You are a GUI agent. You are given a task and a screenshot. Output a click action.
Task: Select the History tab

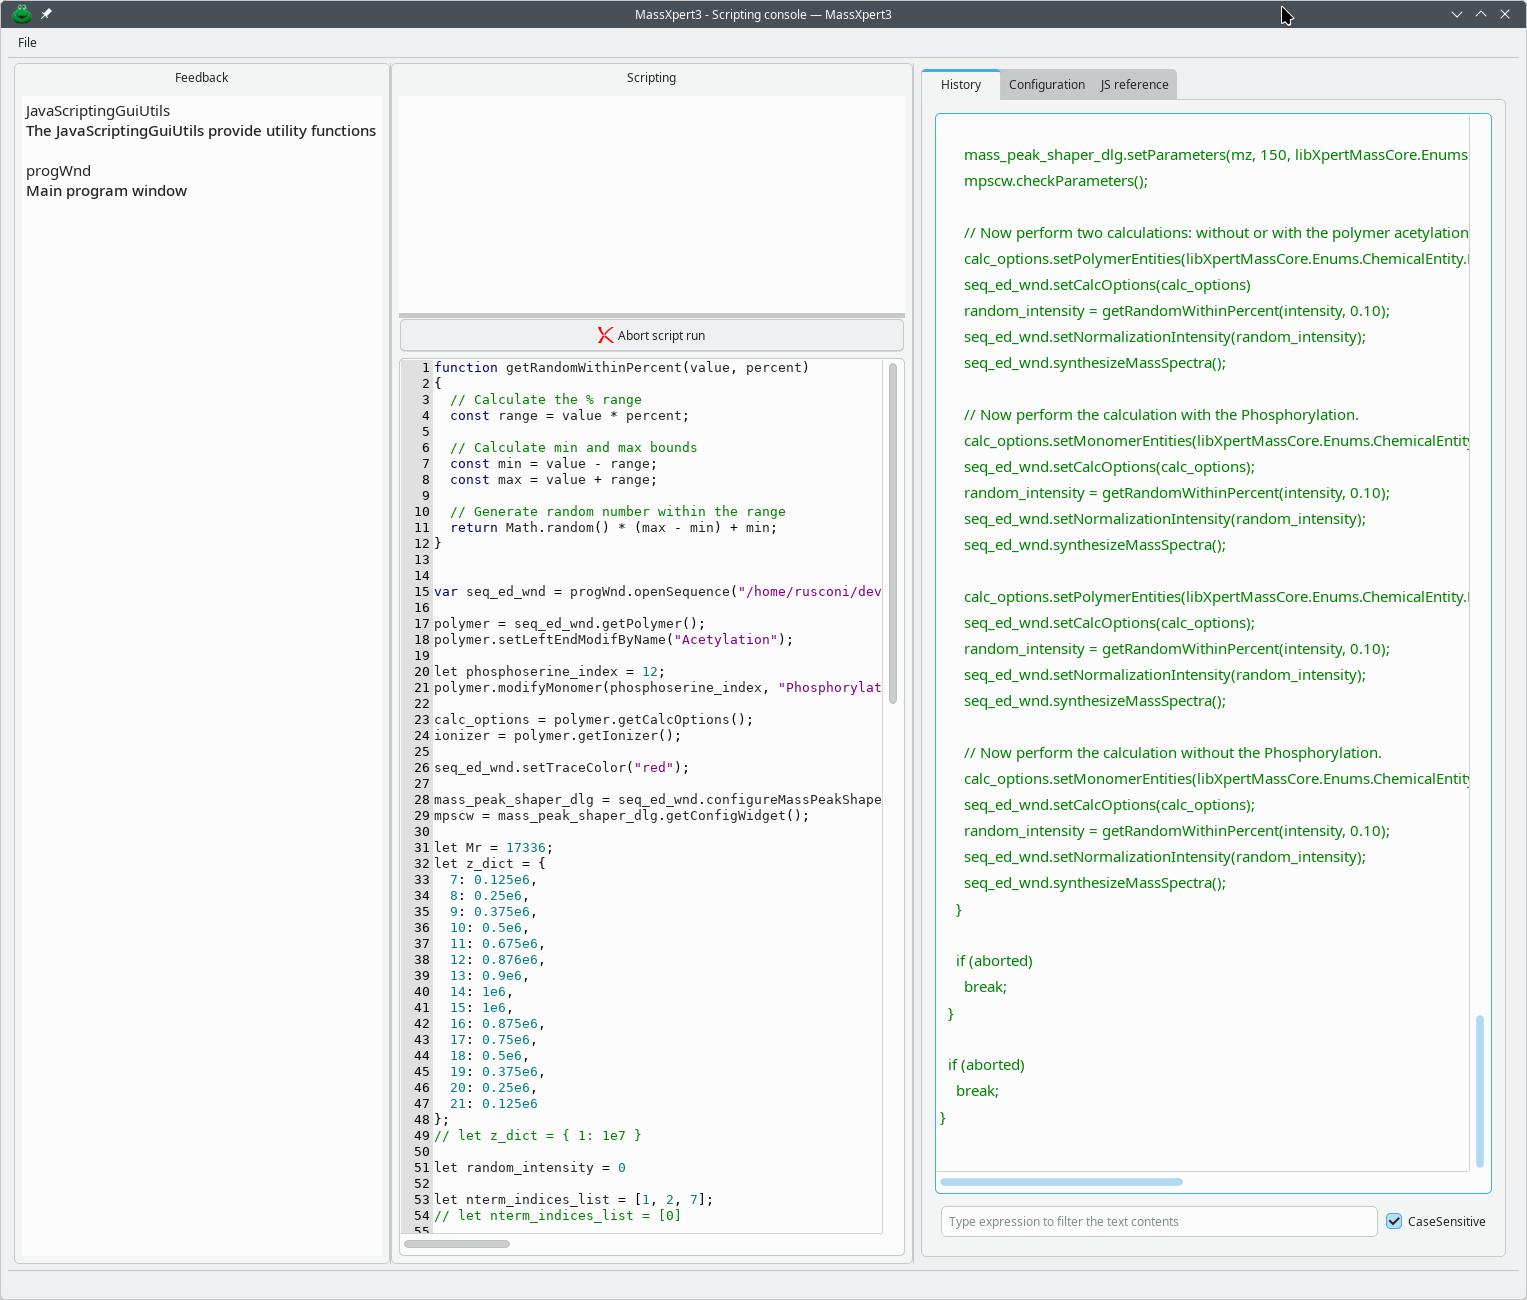point(960,84)
